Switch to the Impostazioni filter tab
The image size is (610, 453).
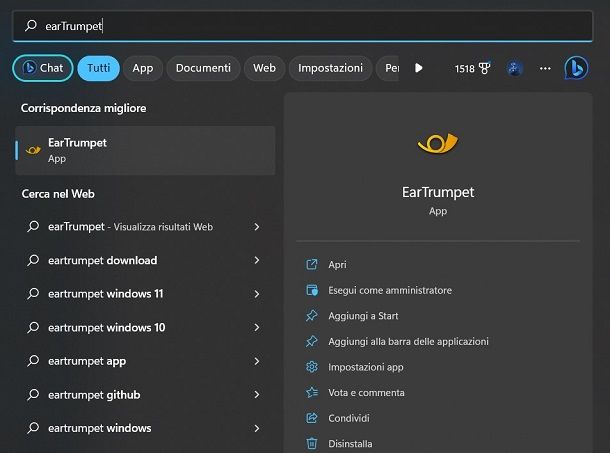[330, 68]
